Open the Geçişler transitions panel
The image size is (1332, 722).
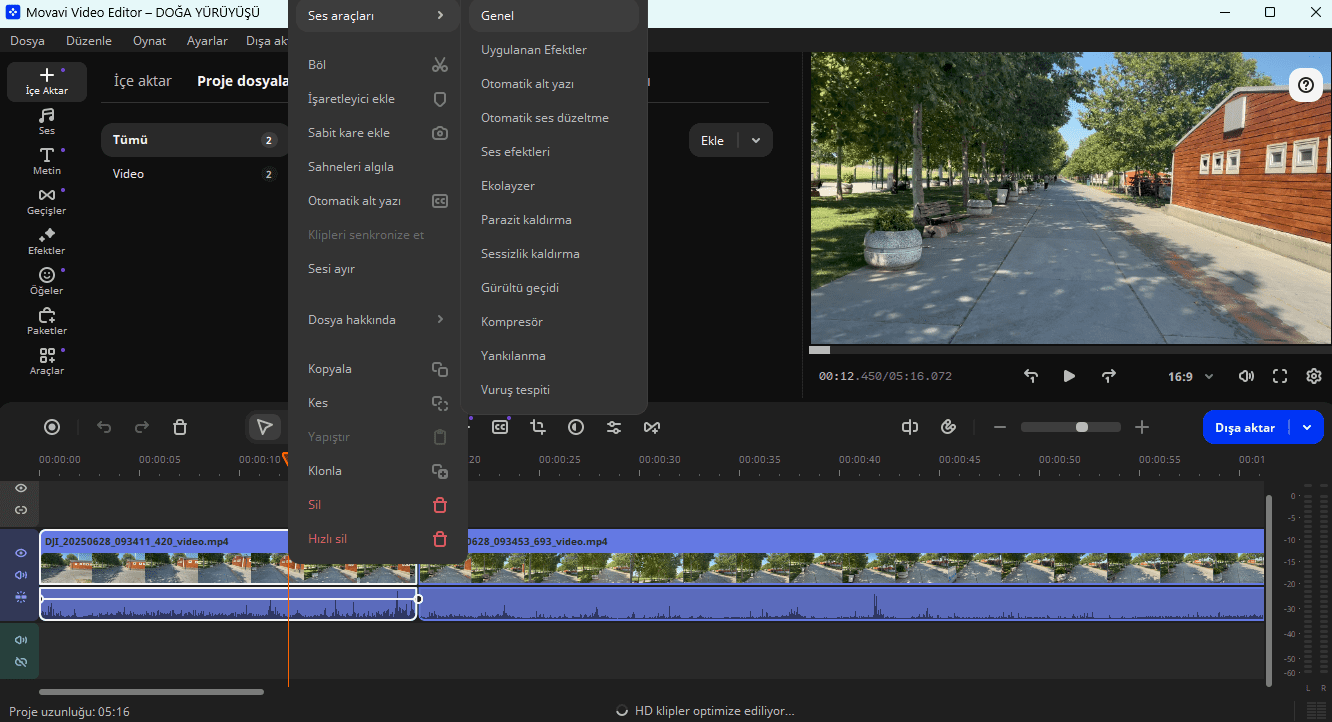pos(46,201)
